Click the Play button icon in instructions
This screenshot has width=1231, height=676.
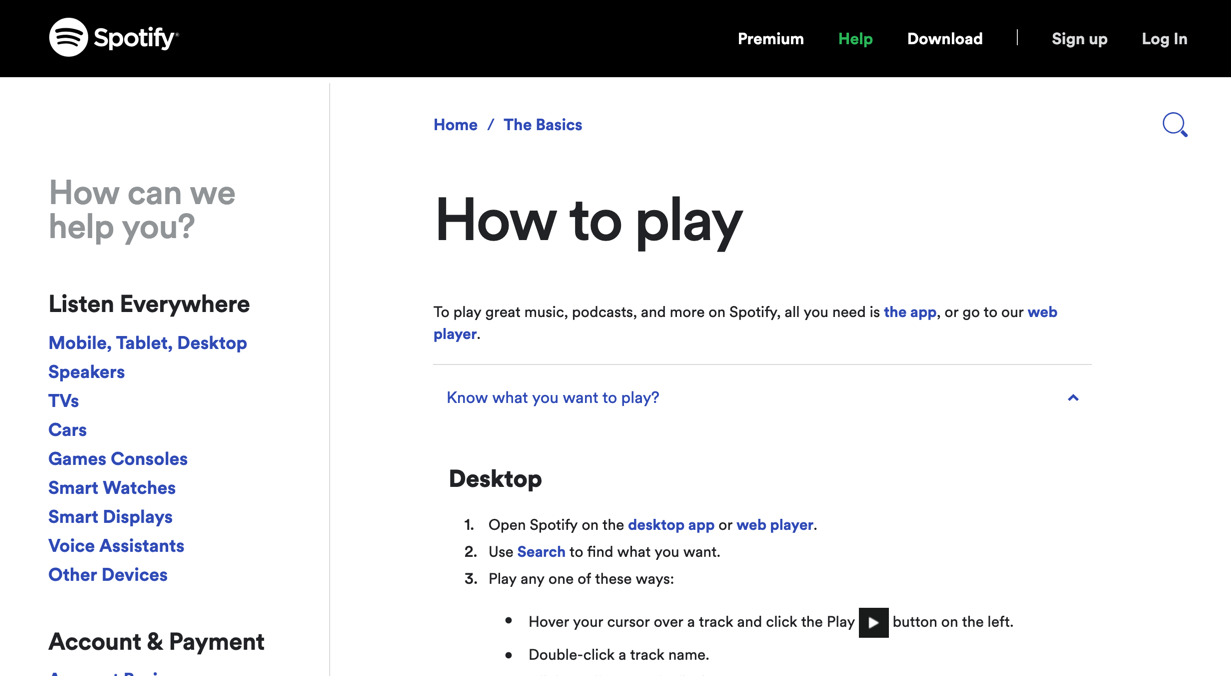click(x=873, y=622)
